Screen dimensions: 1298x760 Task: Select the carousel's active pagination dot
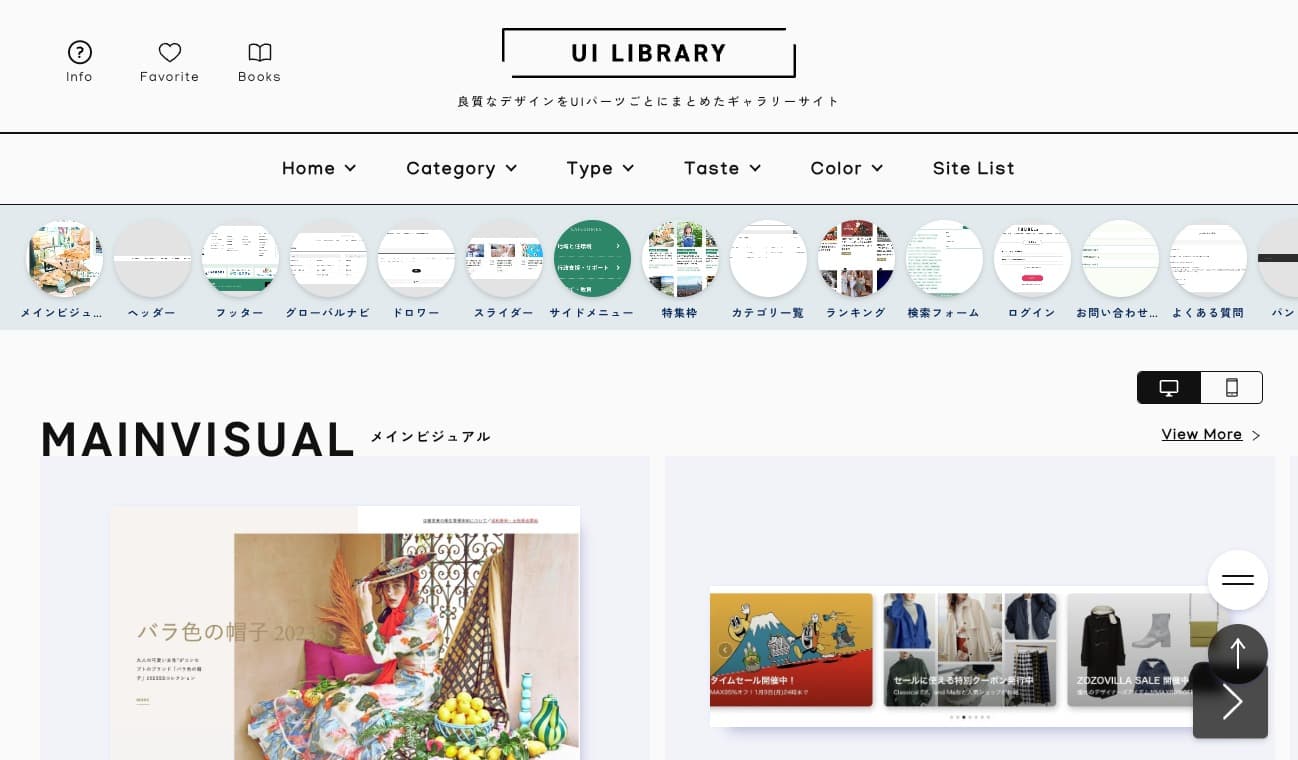tap(963, 717)
